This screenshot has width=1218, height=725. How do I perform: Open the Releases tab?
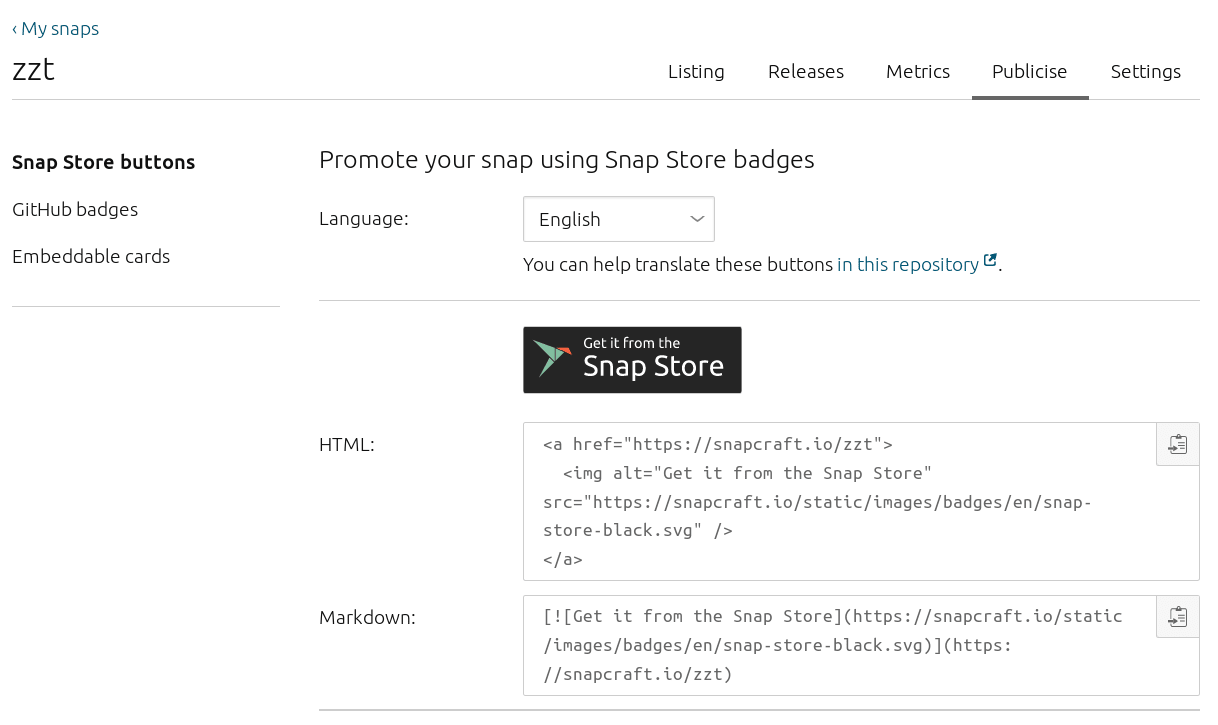click(806, 72)
